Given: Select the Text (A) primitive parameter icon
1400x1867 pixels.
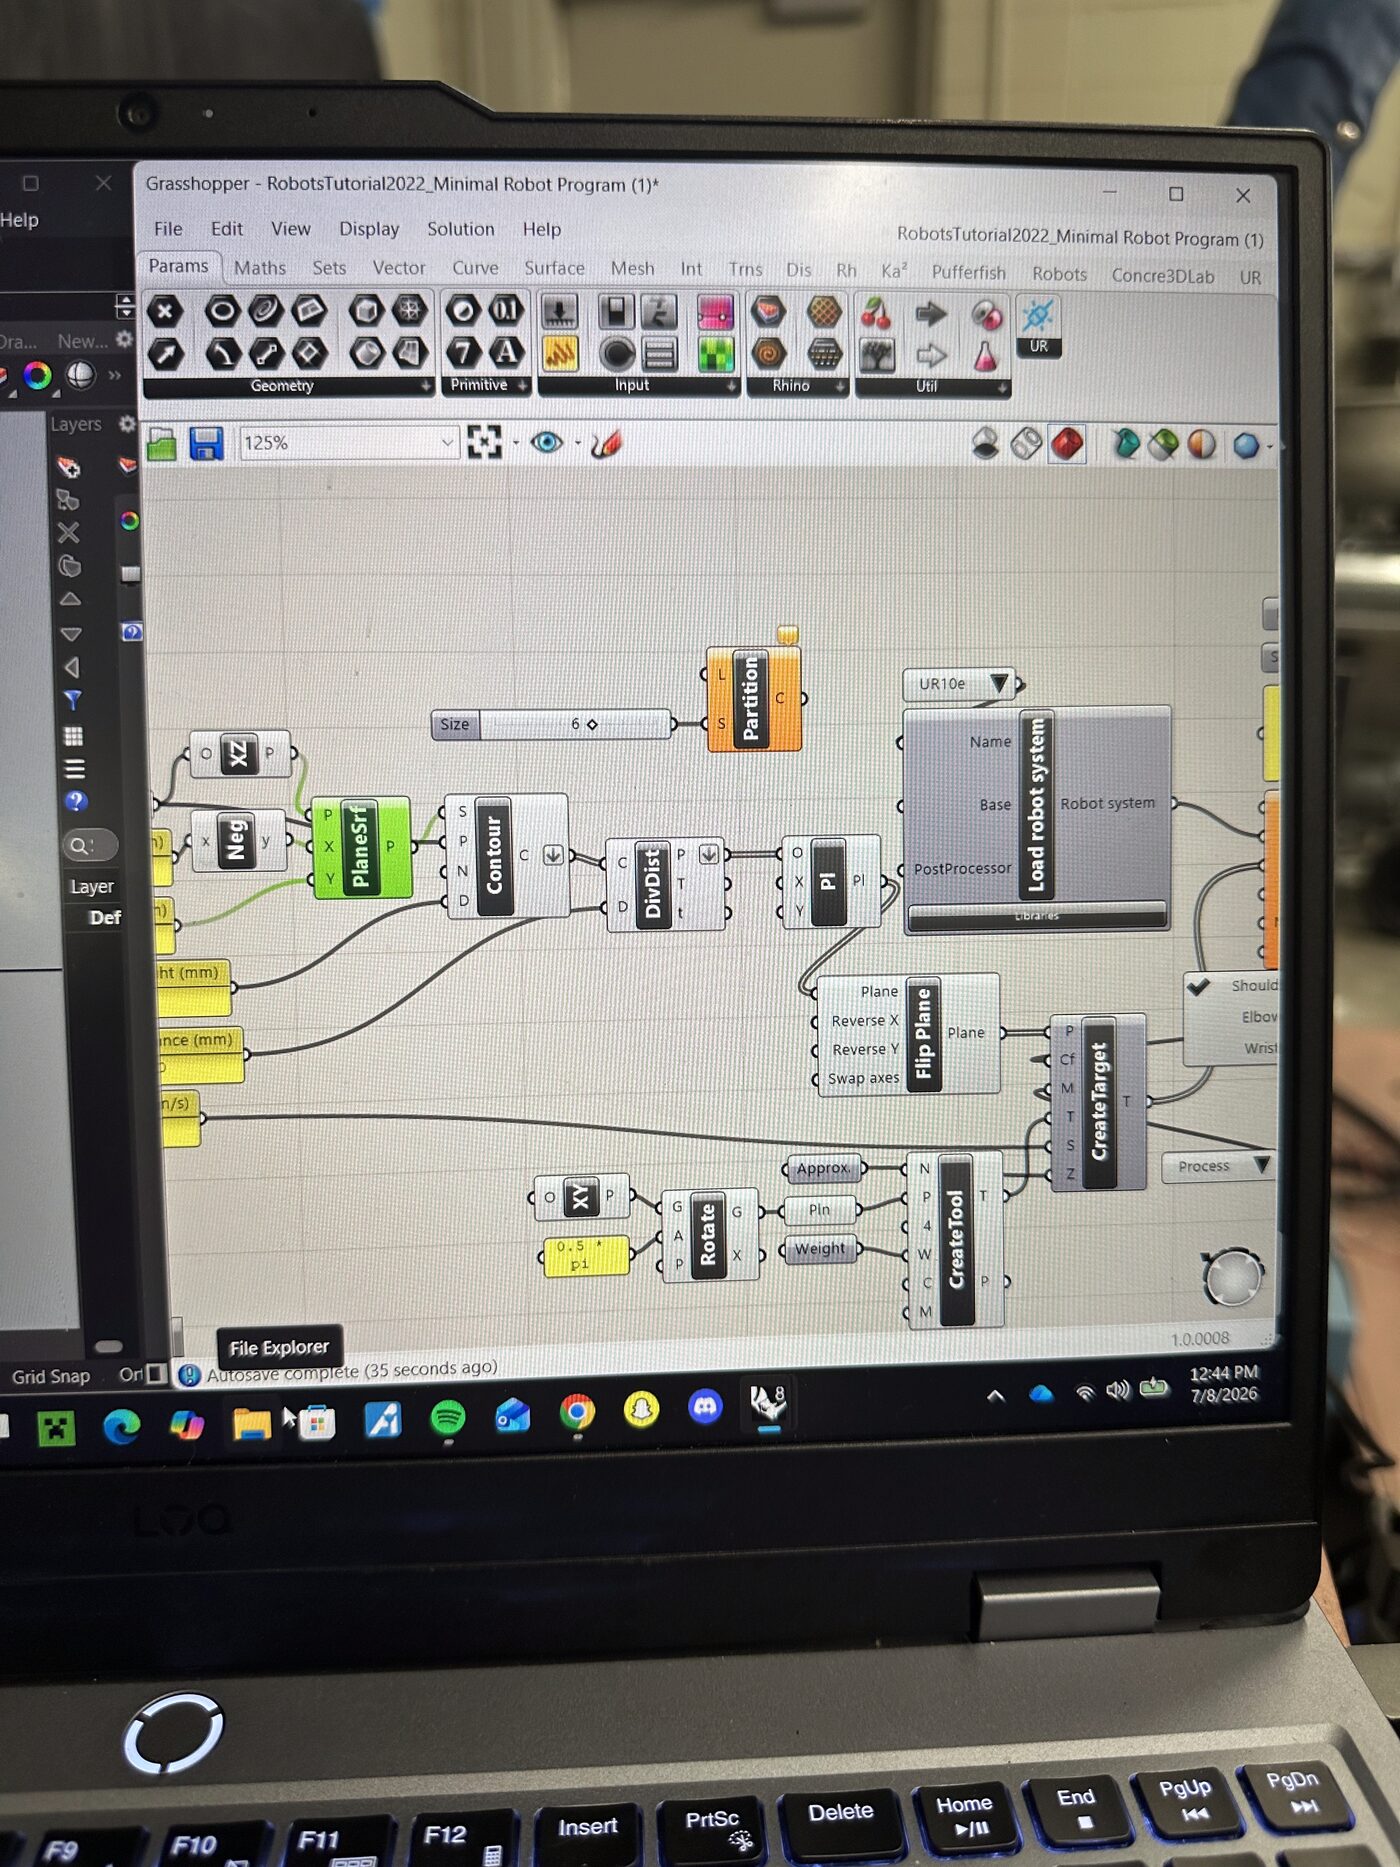Looking at the screenshot, I should pos(506,352).
